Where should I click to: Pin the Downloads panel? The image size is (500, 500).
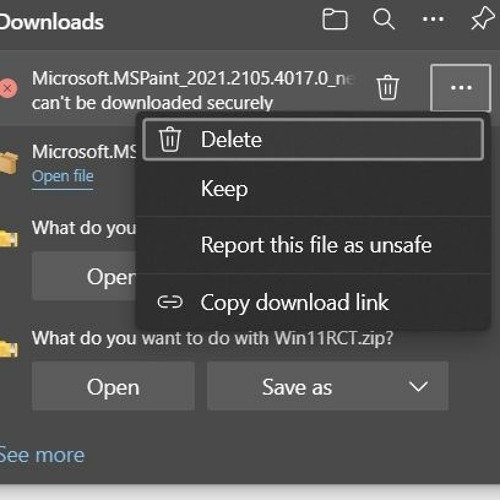click(482, 19)
